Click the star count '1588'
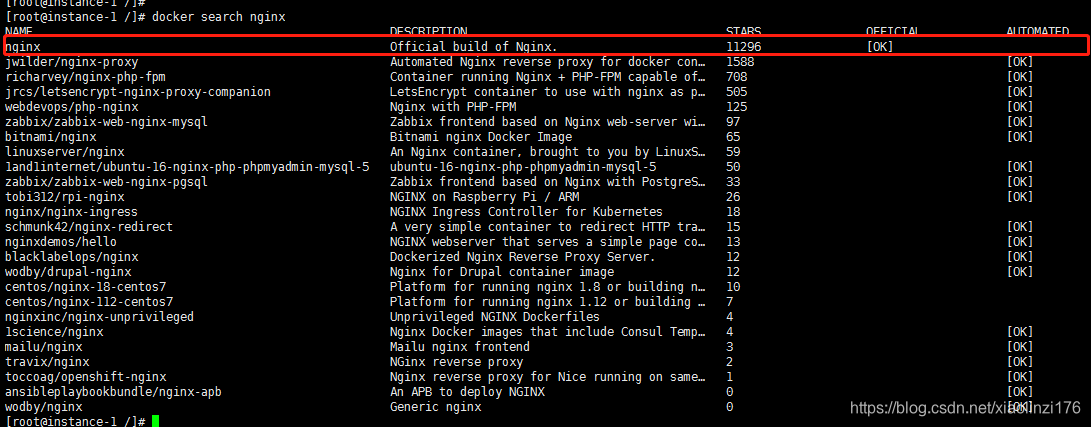The height and width of the screenshot is (427, 1091). click(740, 62)
